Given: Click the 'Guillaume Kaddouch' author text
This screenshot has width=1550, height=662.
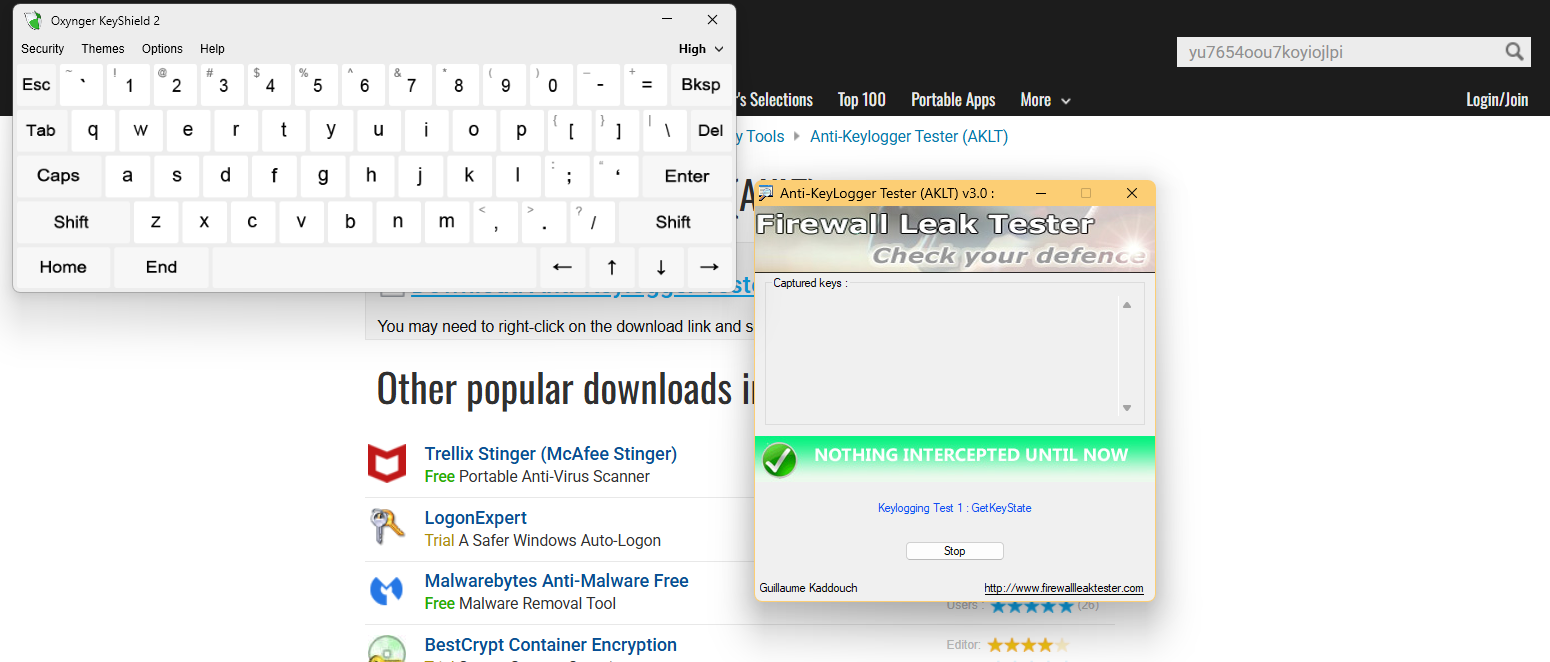Looking at the screenshot, I should 808,588.
